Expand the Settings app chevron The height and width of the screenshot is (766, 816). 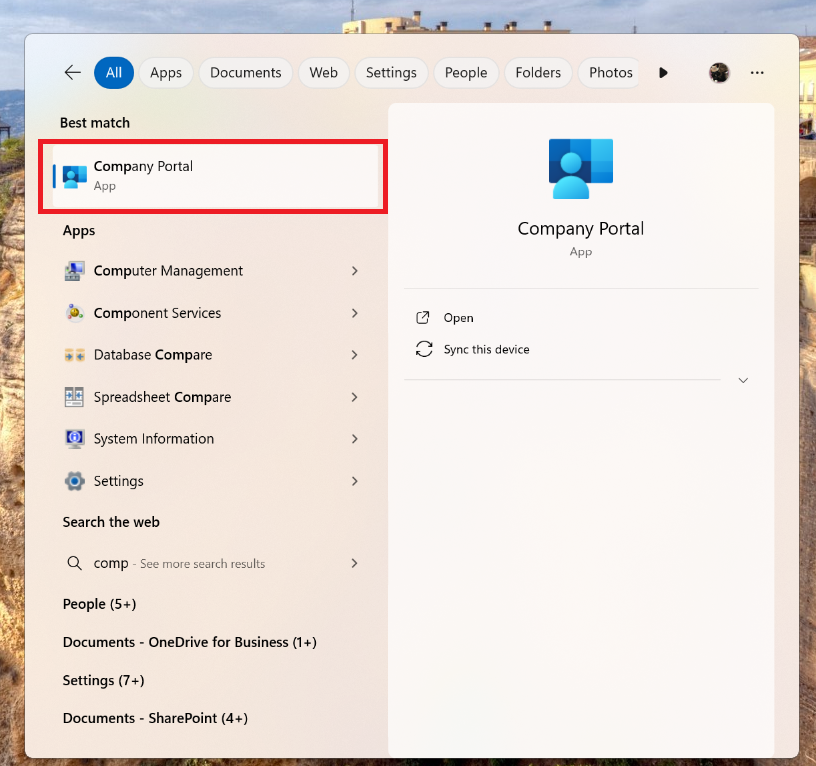[x=354, y=481]
